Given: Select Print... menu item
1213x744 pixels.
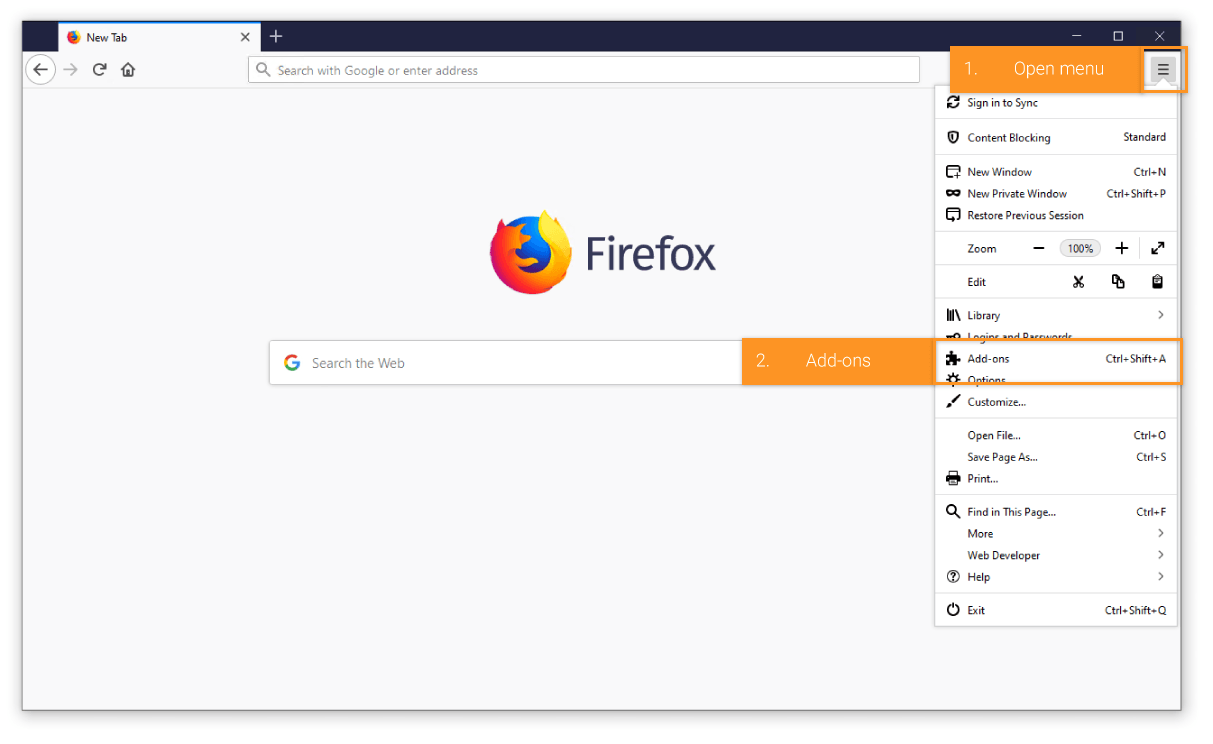Looking at the screenshot, I should tap(1056, 479).
